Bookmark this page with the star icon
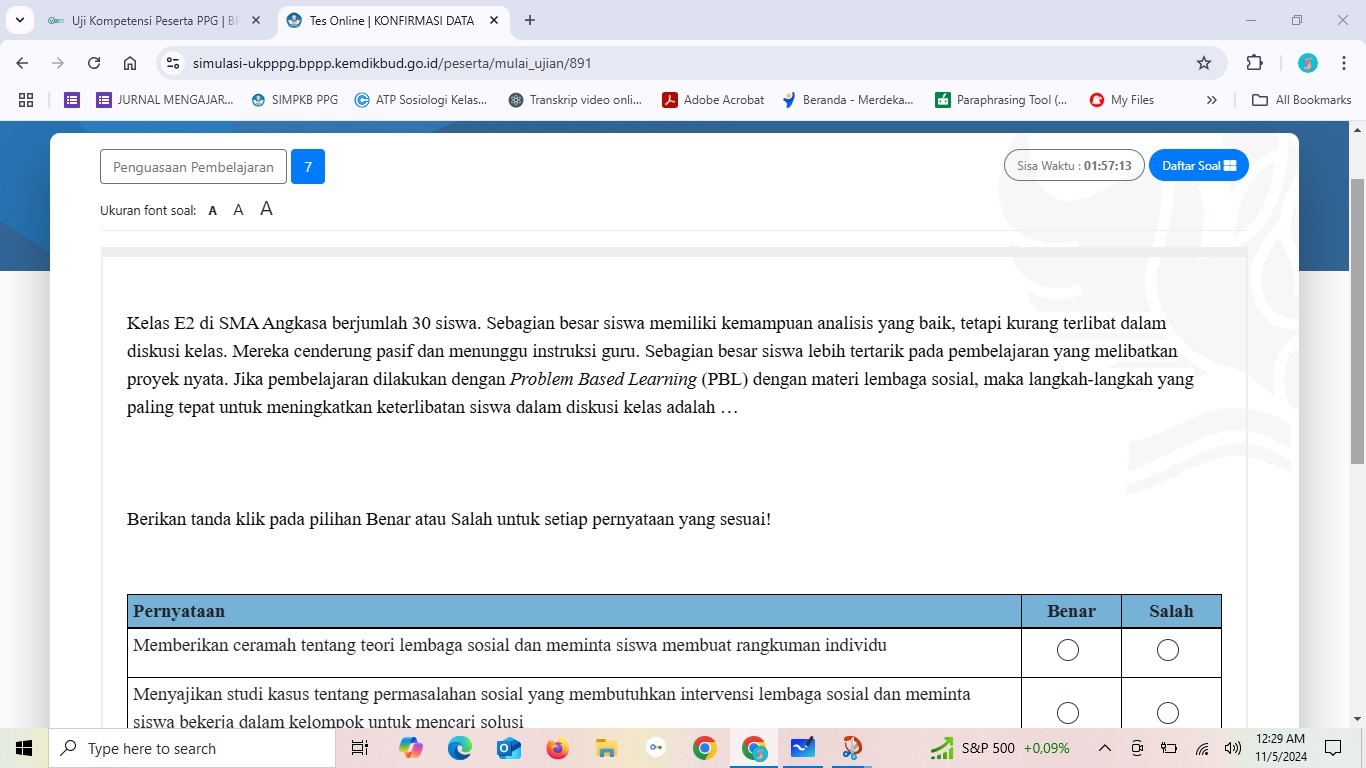This screenshot has width=1366, height=768. (x=1204, y=63)
